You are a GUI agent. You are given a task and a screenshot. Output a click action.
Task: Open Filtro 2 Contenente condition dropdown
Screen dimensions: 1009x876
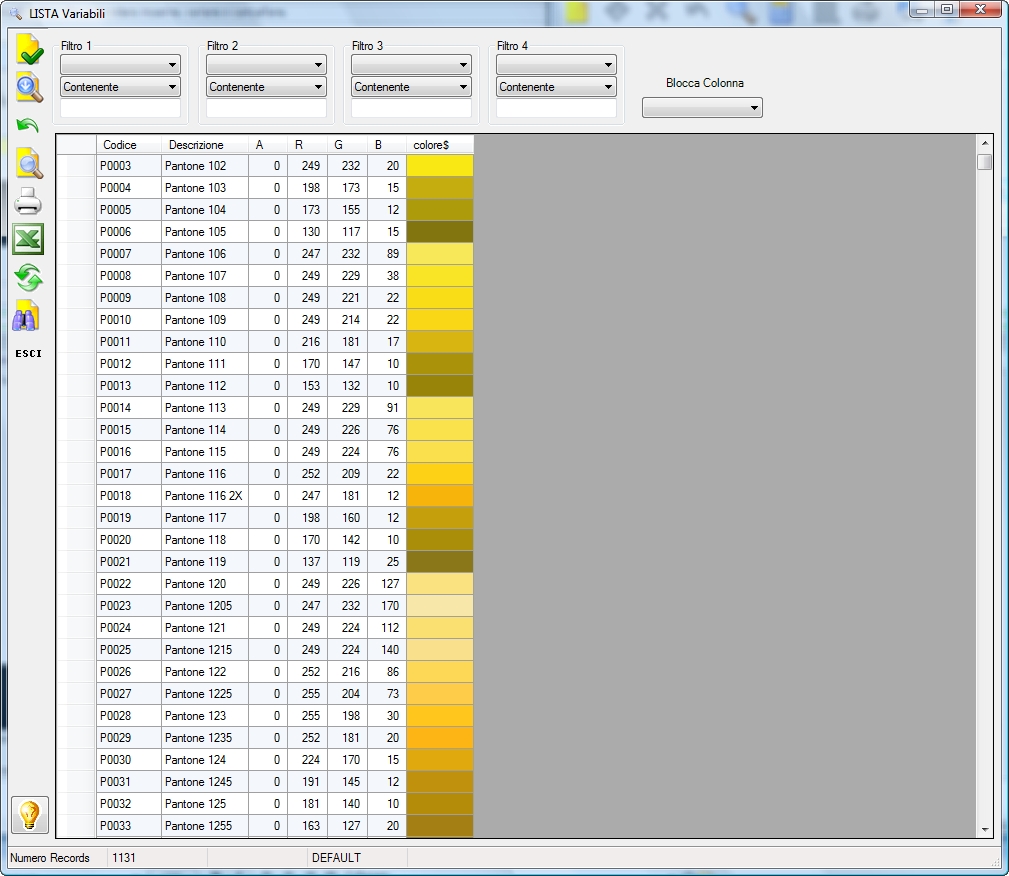pyautogui.click(x=266, y=86)
